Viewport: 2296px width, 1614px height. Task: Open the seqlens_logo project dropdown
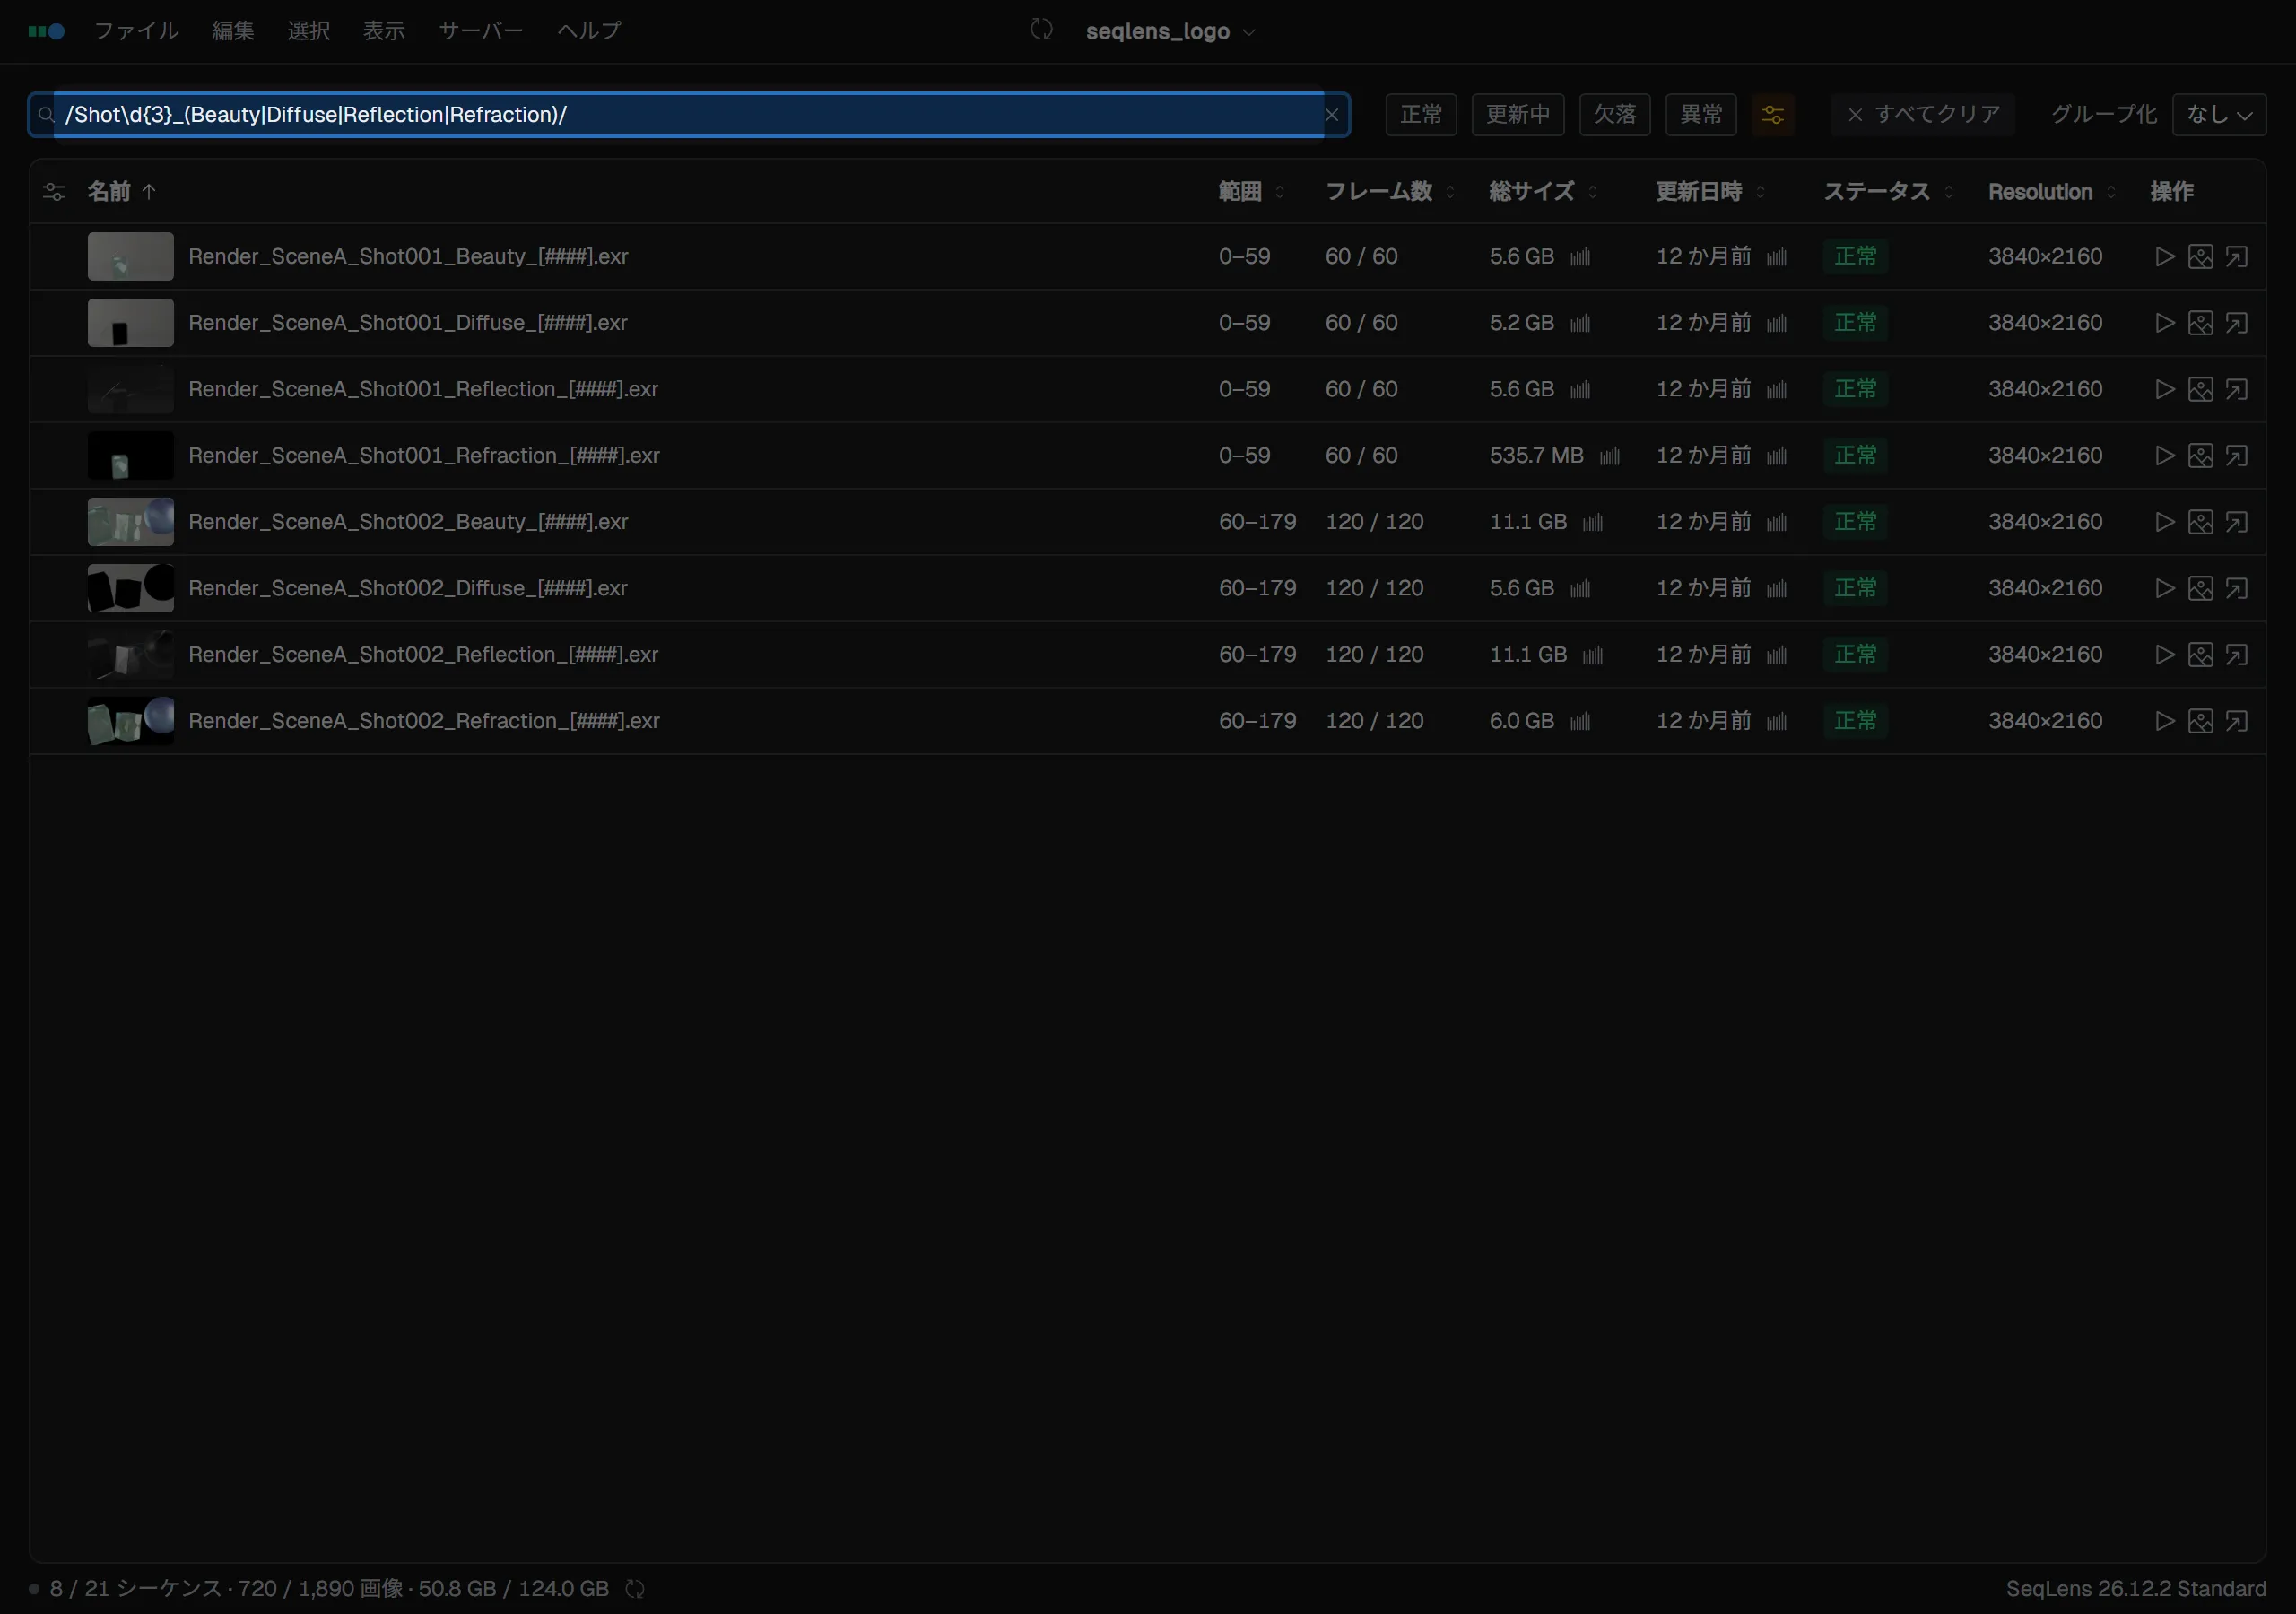[x=1170, y=31]
